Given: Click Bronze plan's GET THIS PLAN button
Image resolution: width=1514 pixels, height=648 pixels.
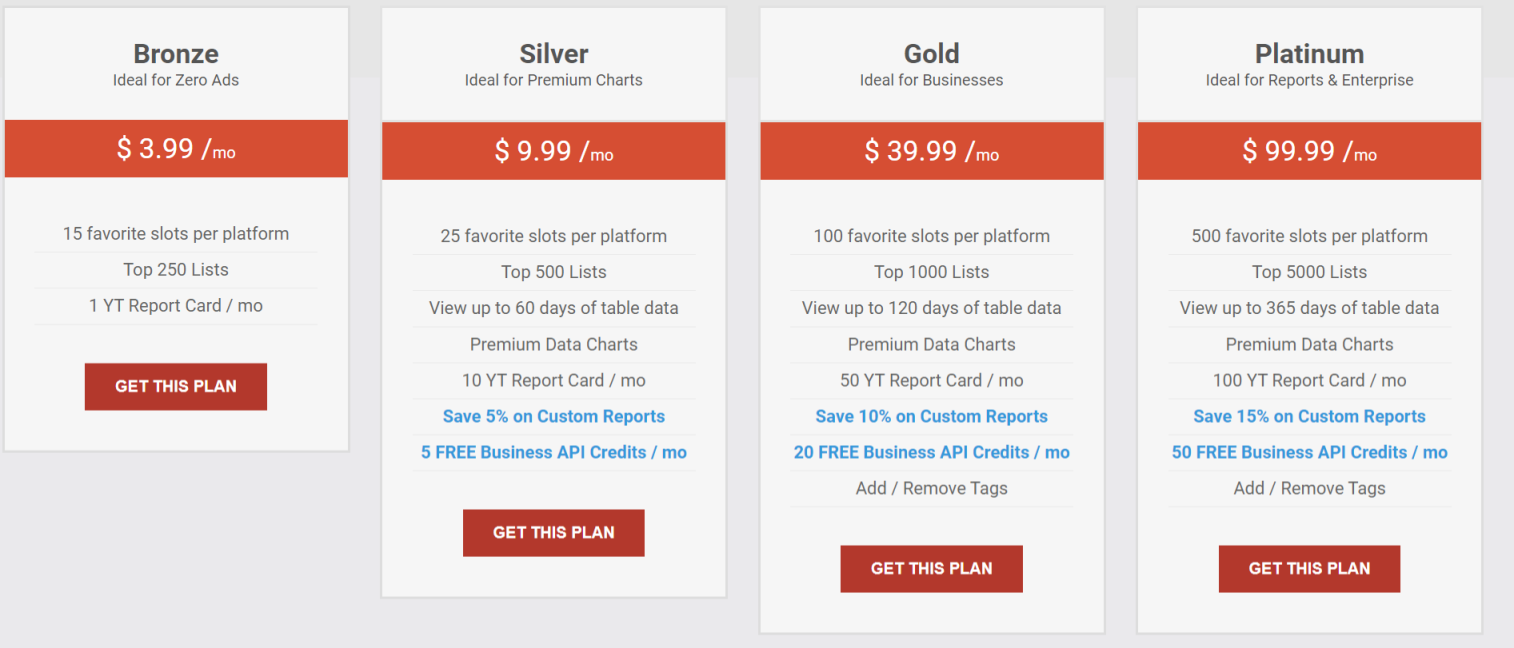Looking at the screenshot, I should [176, 386].
